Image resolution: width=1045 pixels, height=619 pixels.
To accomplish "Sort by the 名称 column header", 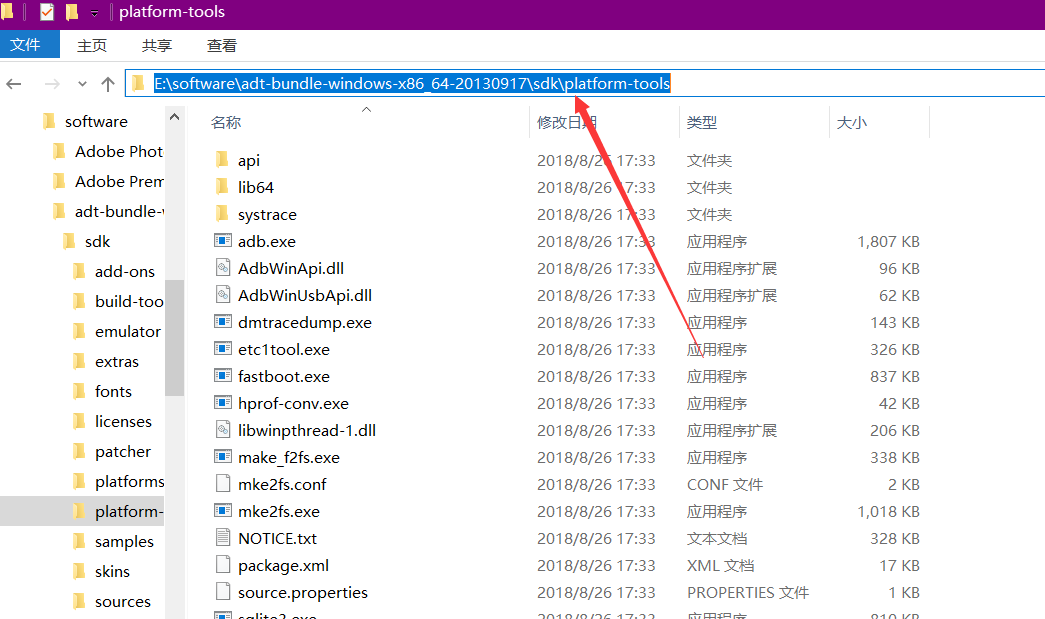I will [x=226, y=123].
